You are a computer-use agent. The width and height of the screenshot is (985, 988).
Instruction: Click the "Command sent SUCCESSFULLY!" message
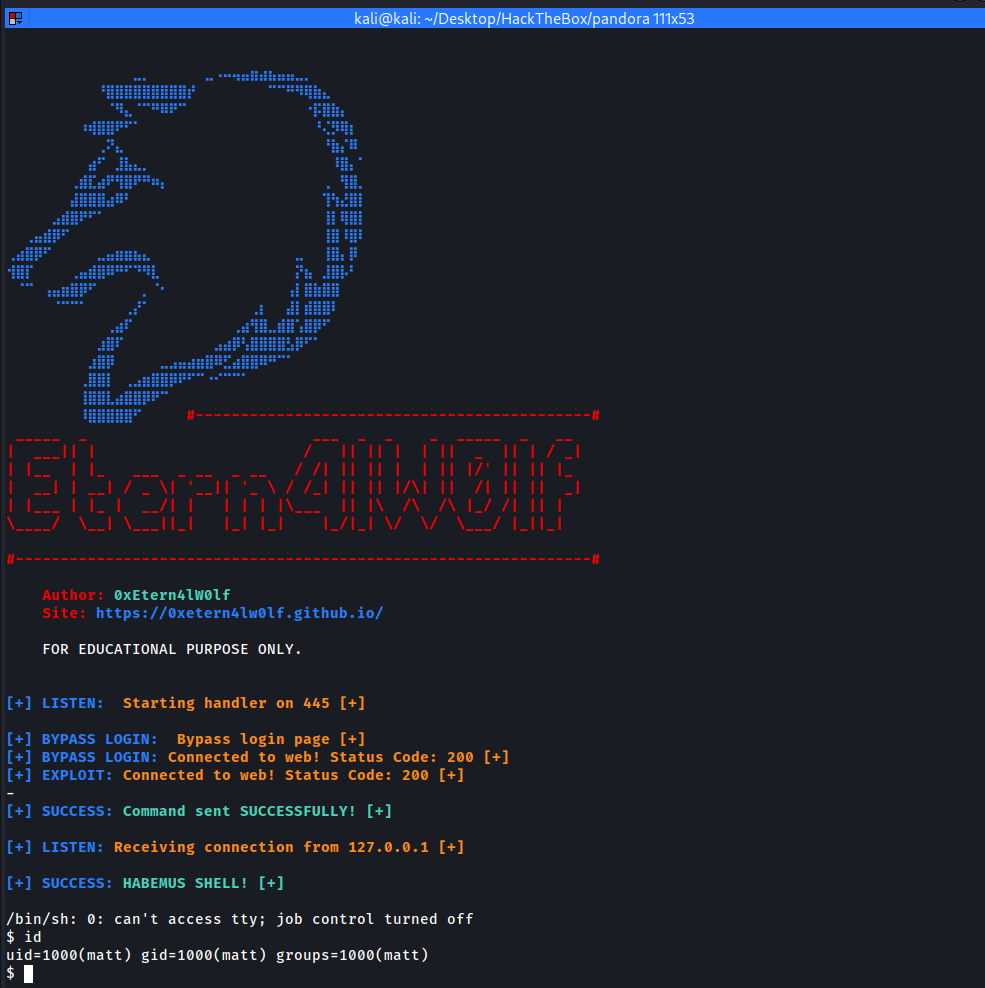243,811
